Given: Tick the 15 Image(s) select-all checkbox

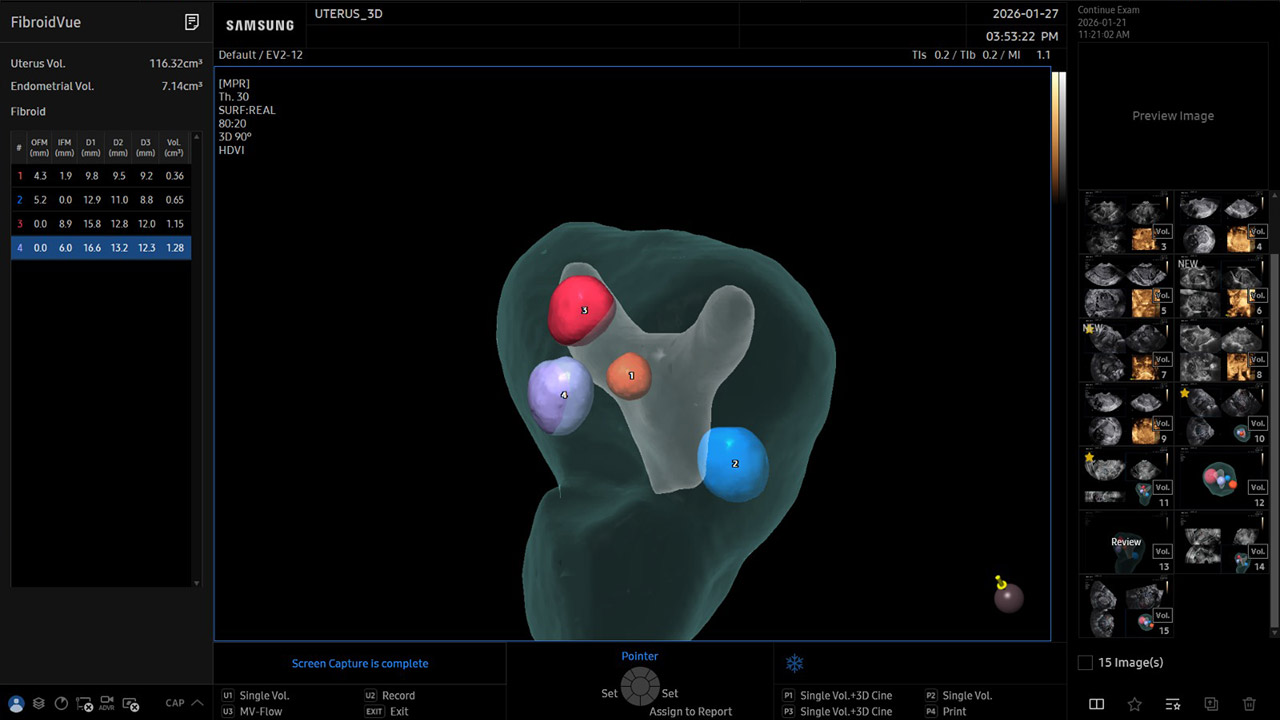Looking at the screenshot, I should click(x=1085, y=662).
